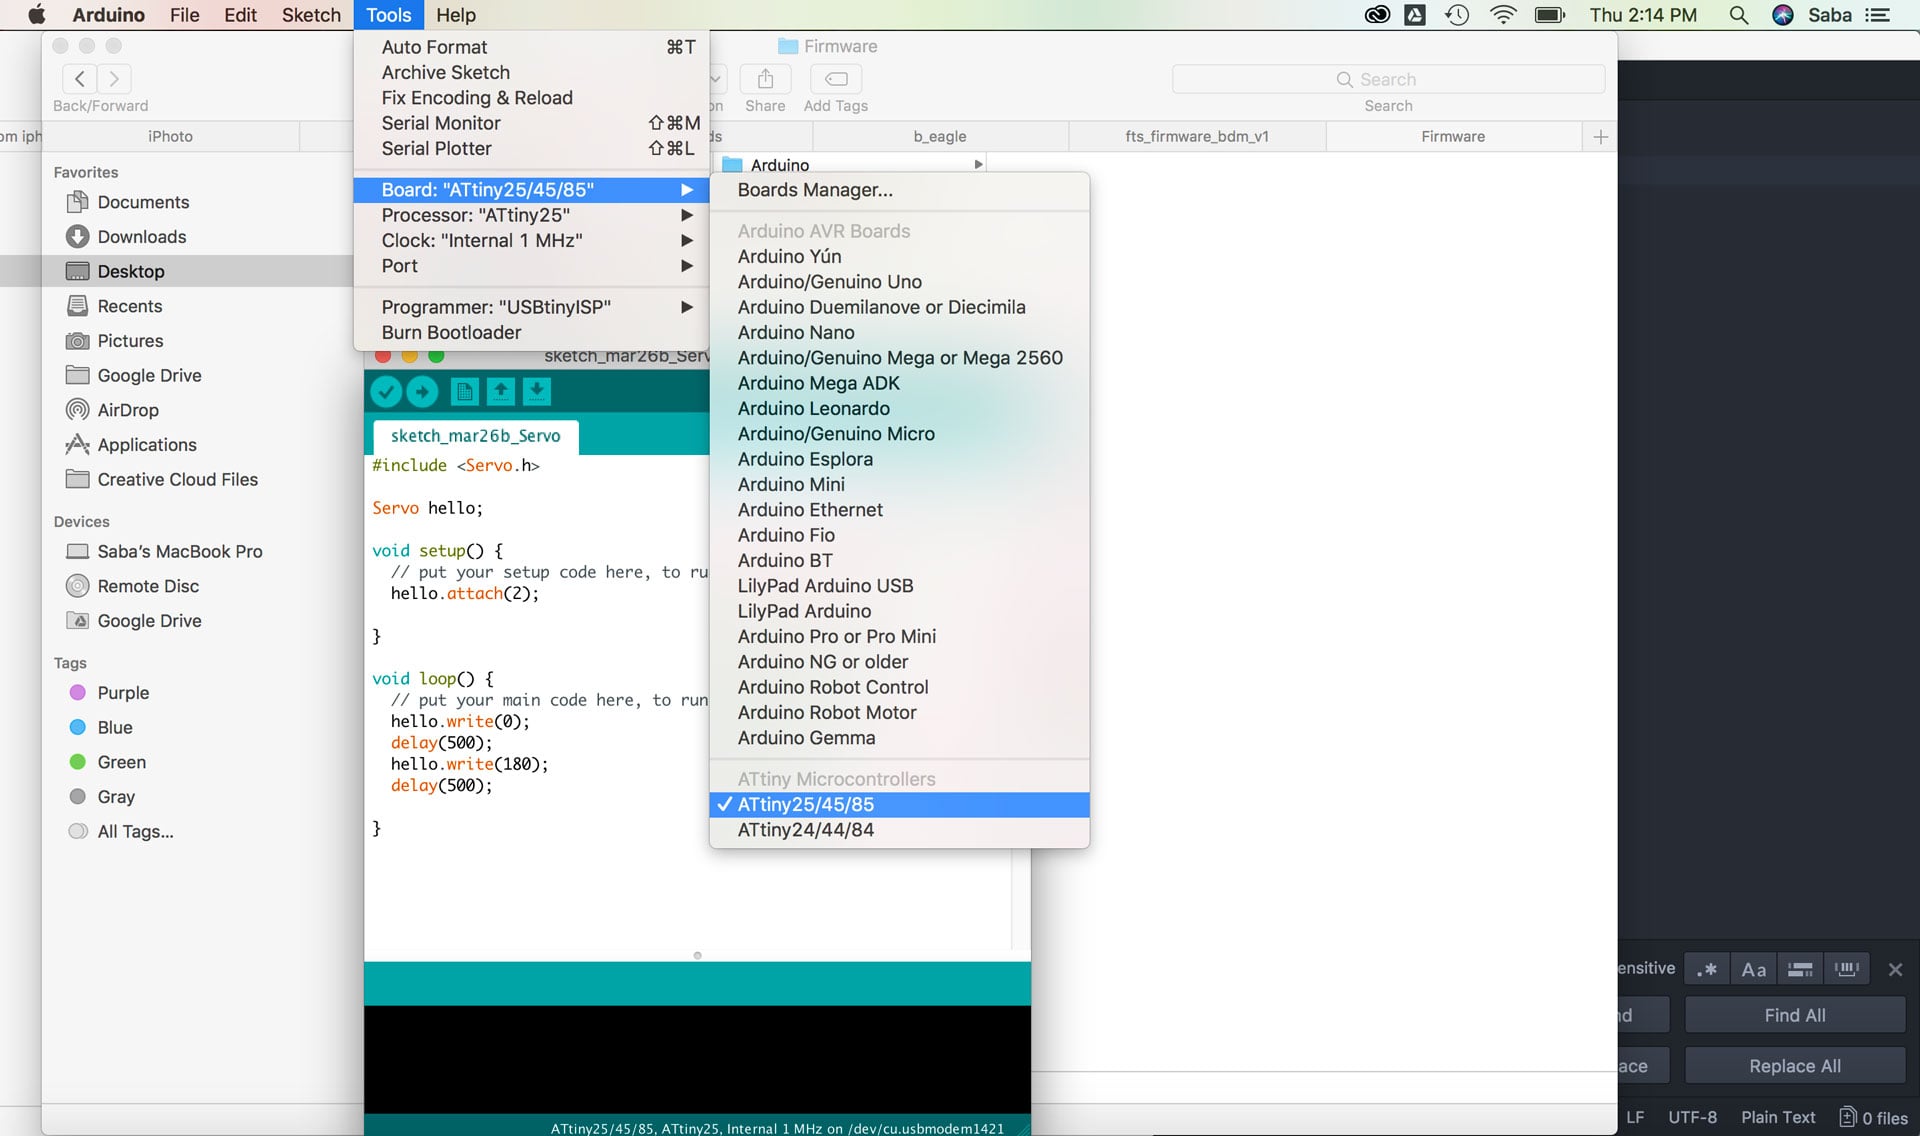Open the Apple menu
This screenshot has height=1136, width=1920.
[37, 15]
